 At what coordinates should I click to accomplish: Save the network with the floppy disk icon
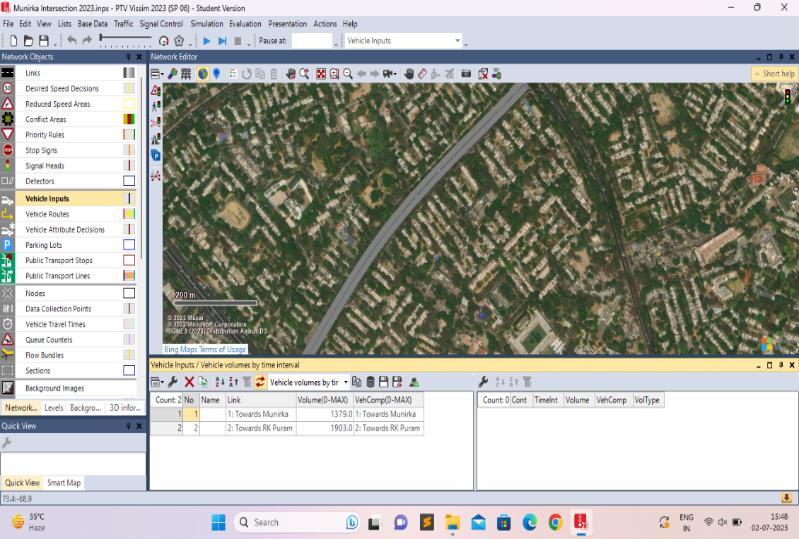tap(44, 41)
